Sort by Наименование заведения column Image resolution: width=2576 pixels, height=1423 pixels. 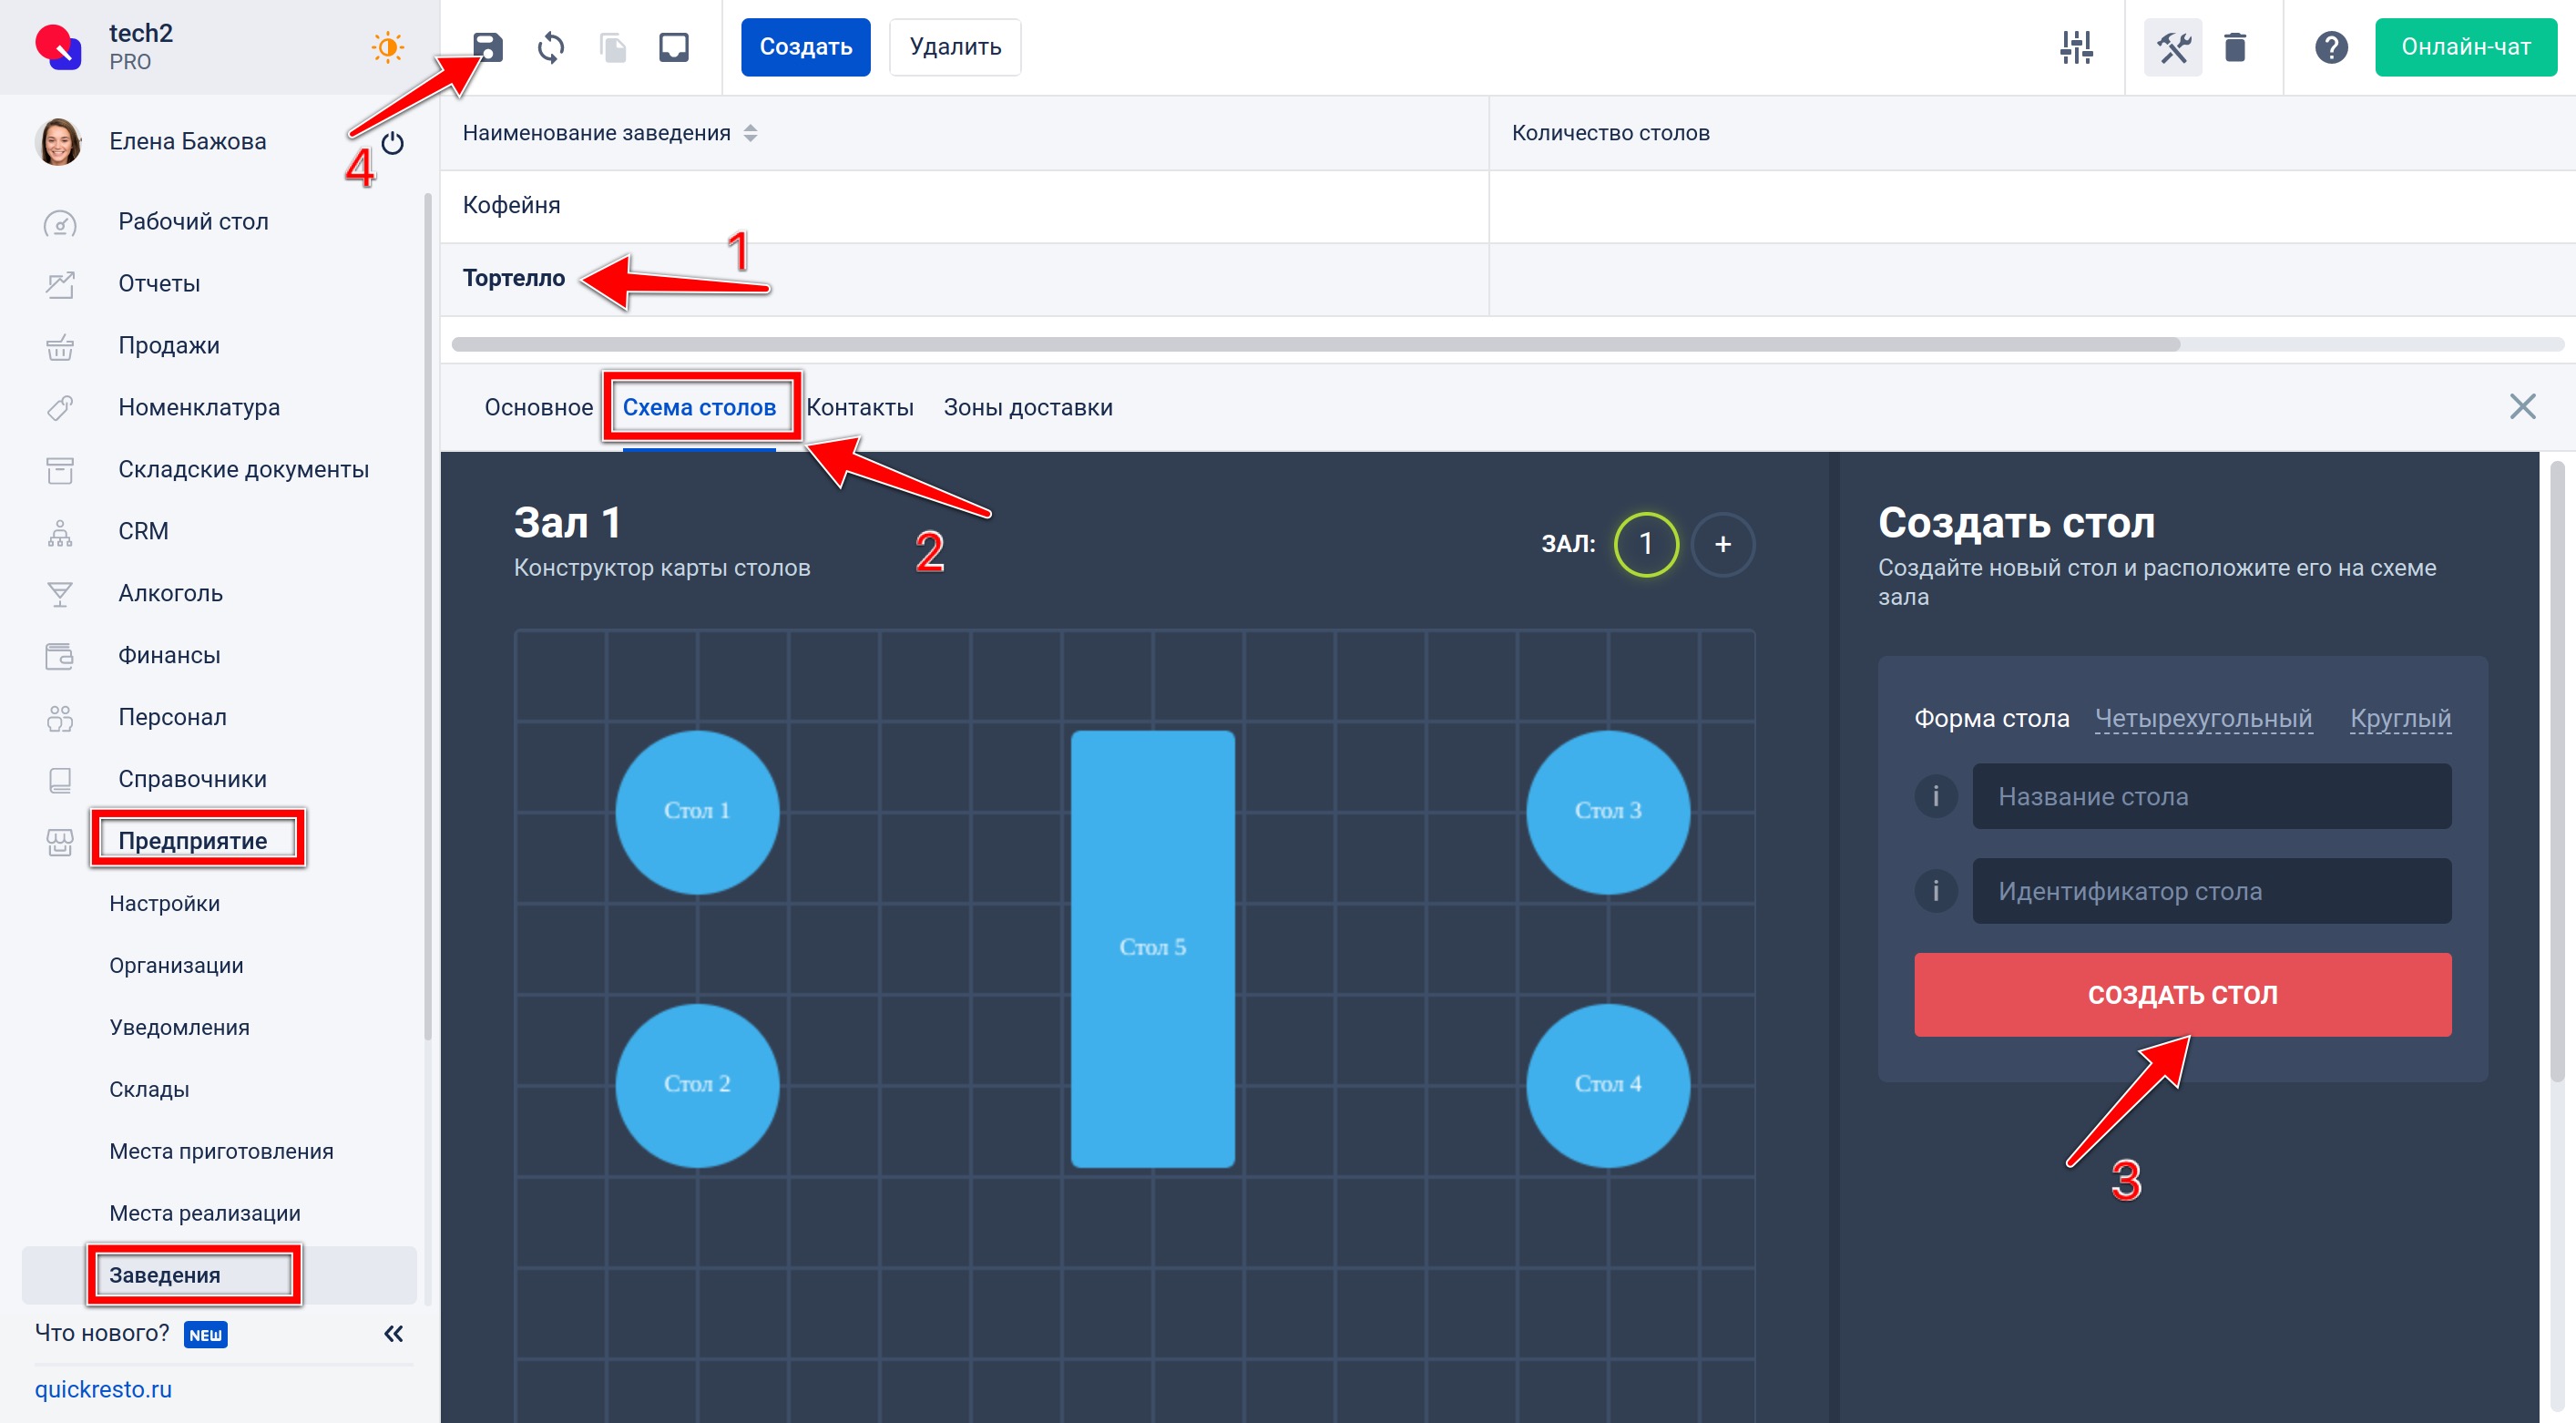point(610,133)
